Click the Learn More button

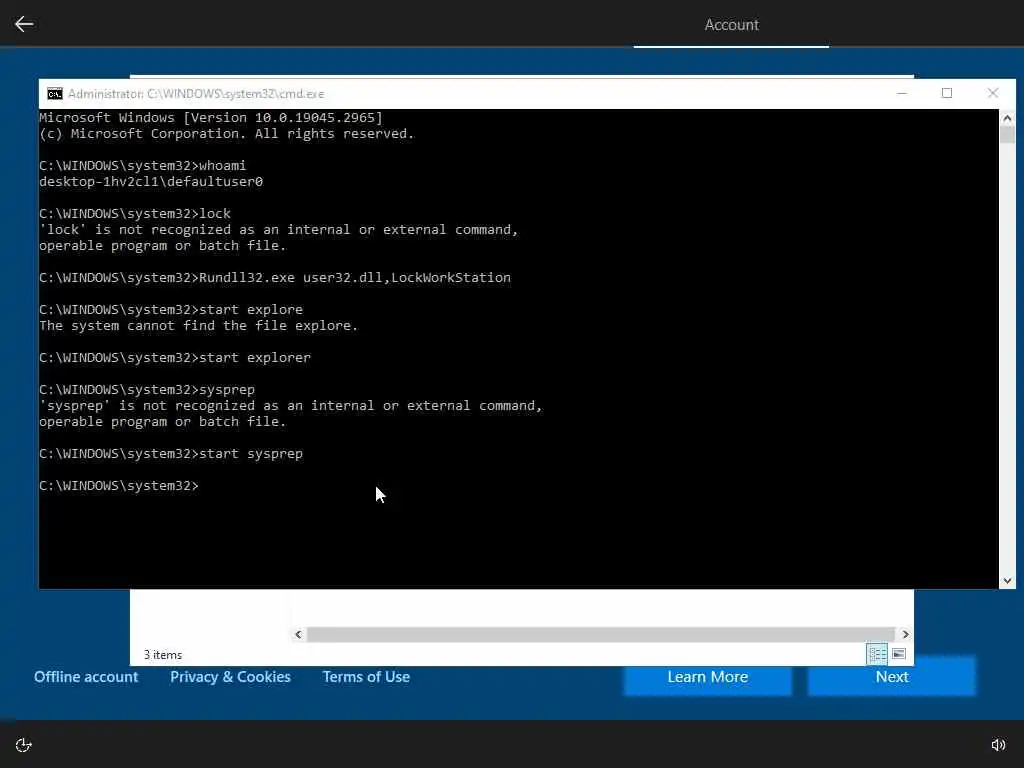coord(708,677)
